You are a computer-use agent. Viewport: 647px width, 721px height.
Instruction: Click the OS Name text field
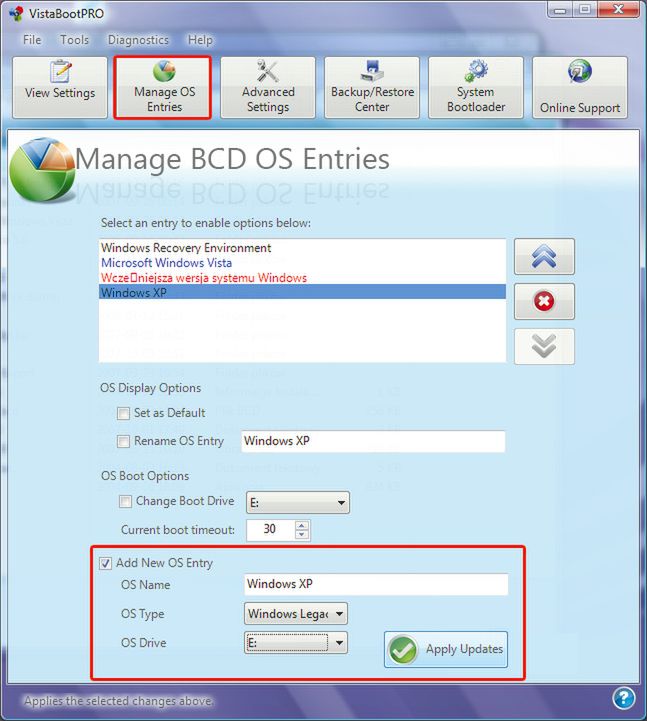coord(376,584)
